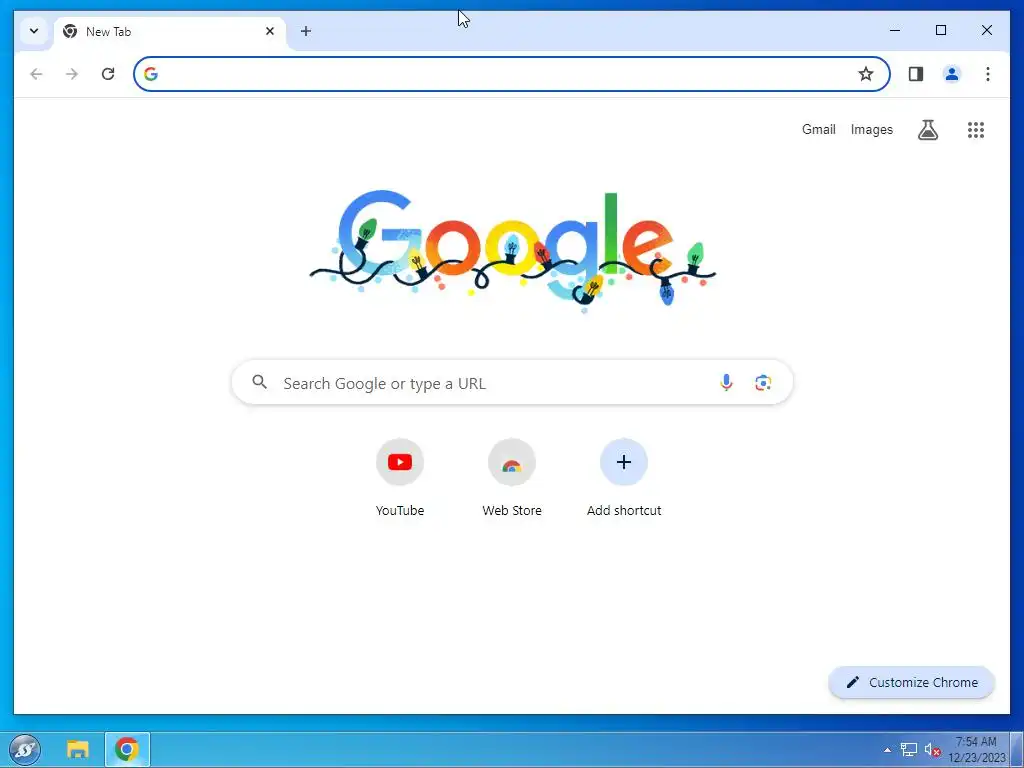
Task: Click the Google holiday lights doodle
Action: [513, 251]
